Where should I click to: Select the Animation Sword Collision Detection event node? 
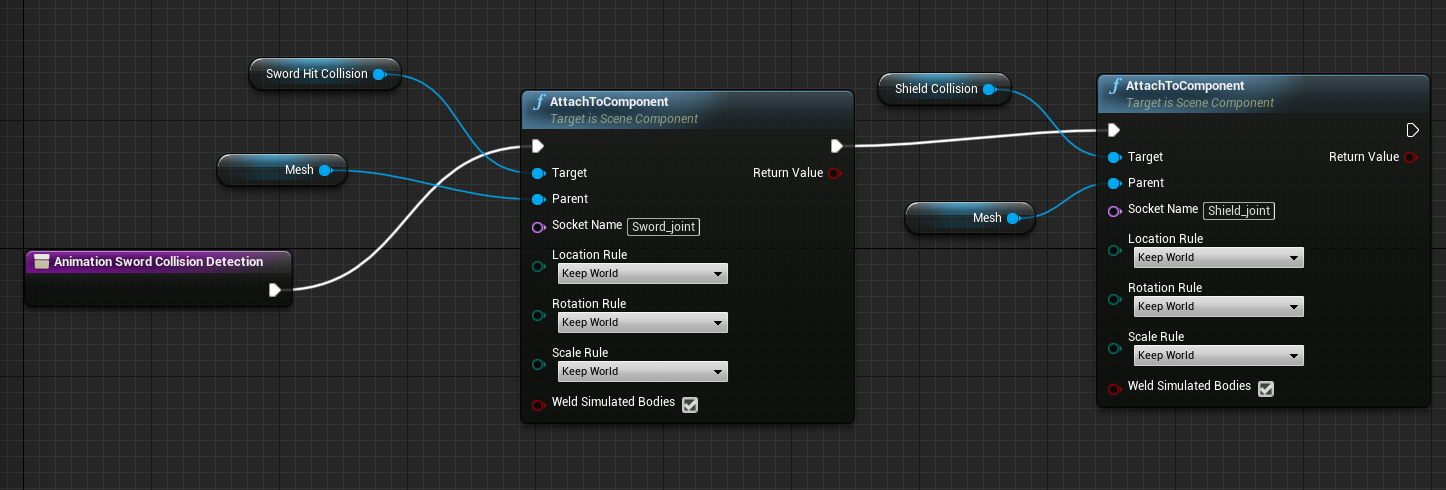tap(158, 262)
